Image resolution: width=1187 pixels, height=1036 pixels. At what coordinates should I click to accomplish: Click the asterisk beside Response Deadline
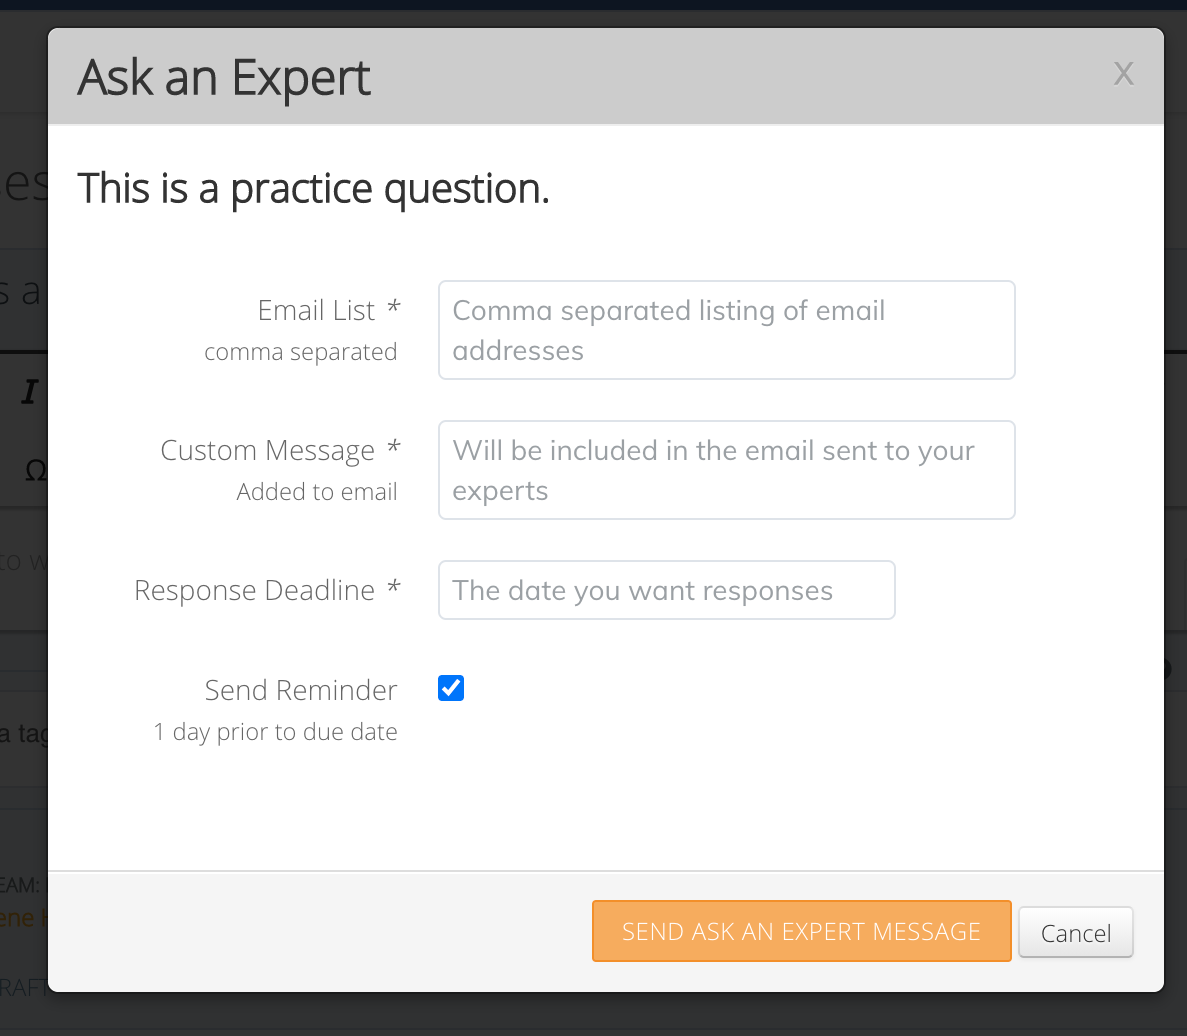coord(394,588)
